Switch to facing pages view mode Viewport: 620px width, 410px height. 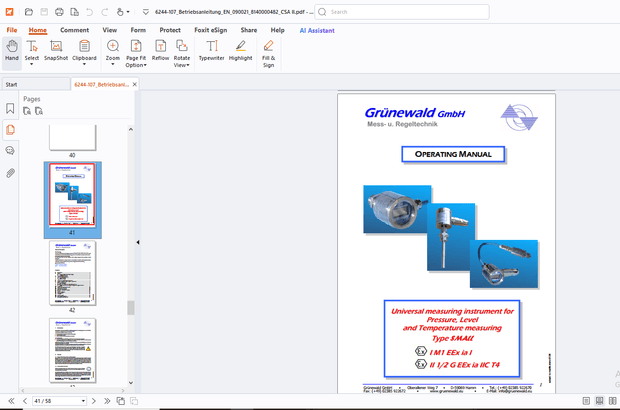(x=612, y=401)
